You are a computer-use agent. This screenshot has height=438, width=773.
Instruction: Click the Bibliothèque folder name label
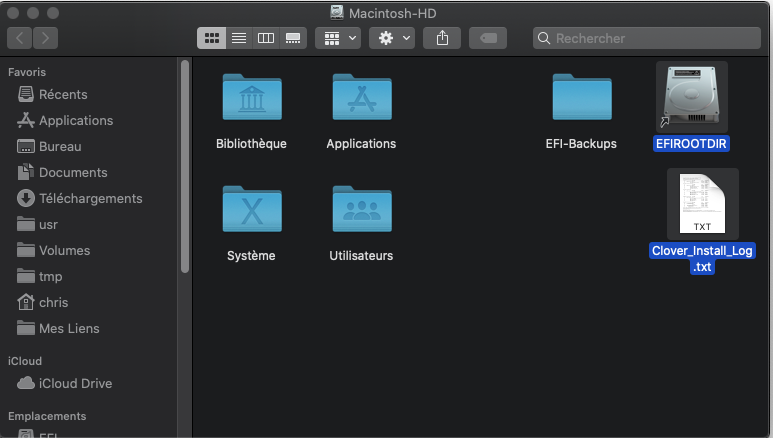[x=251, y=144]
